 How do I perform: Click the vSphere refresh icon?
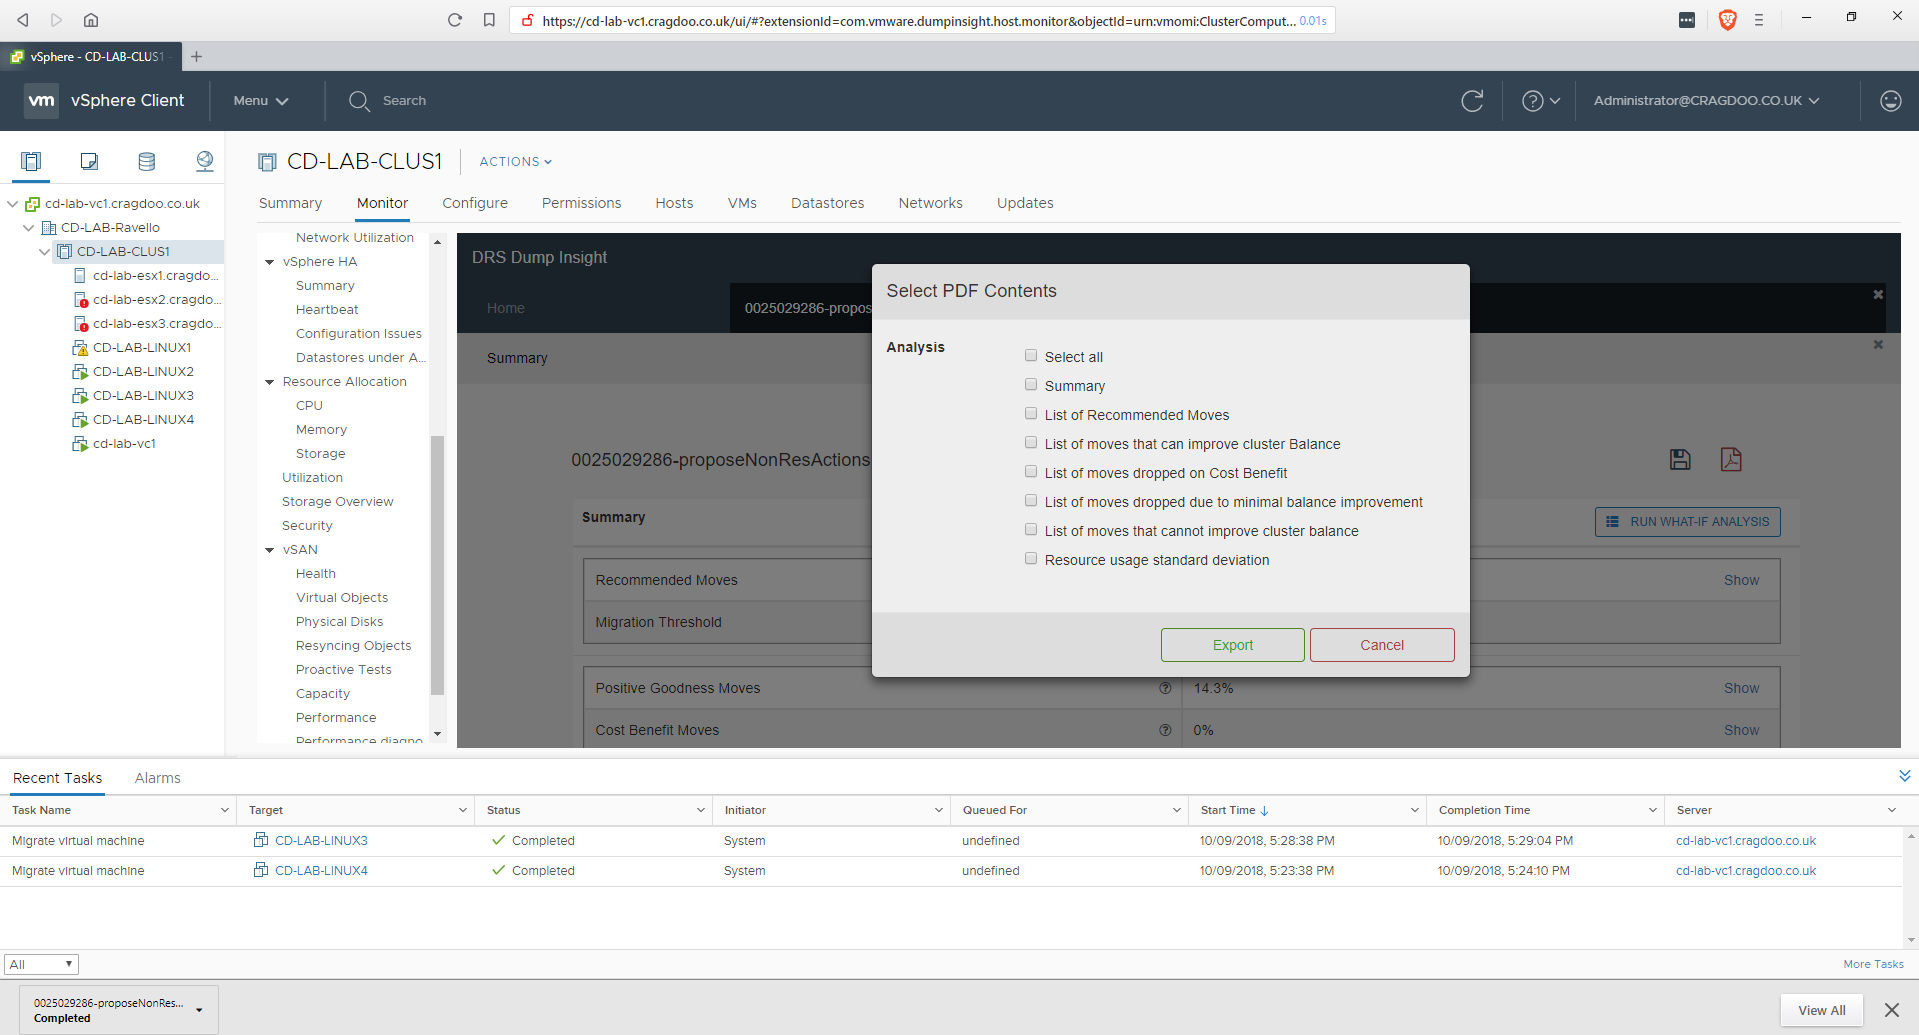pos(1472,101)
